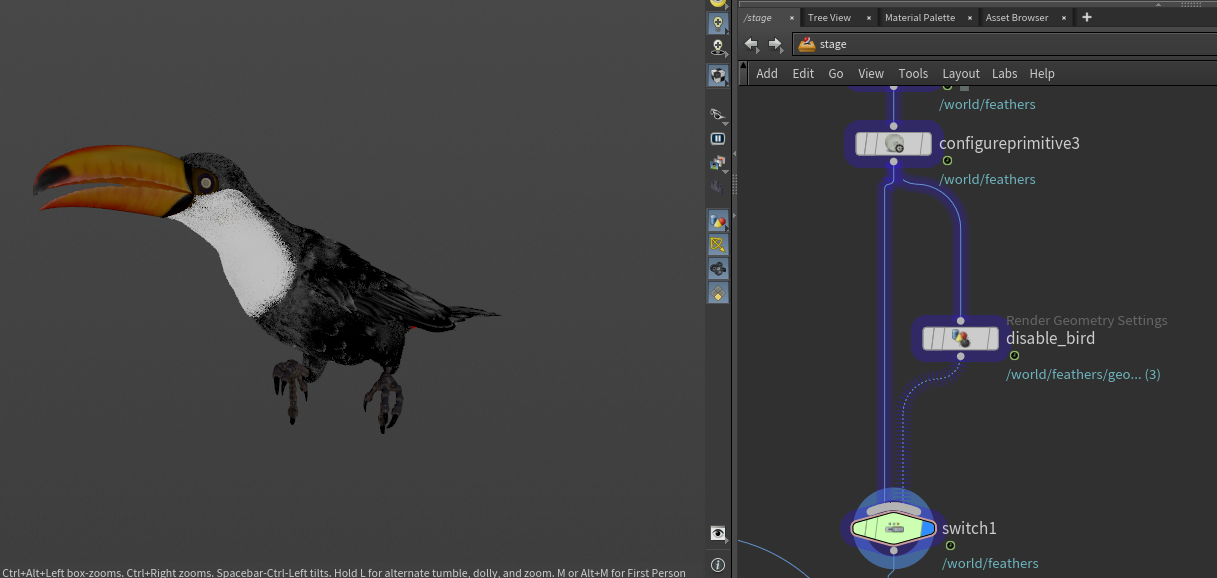Click the materials display icon in sidebar
Image resolution: width=1217 pixels, height=578 pixels.
(x=717, y=220)
